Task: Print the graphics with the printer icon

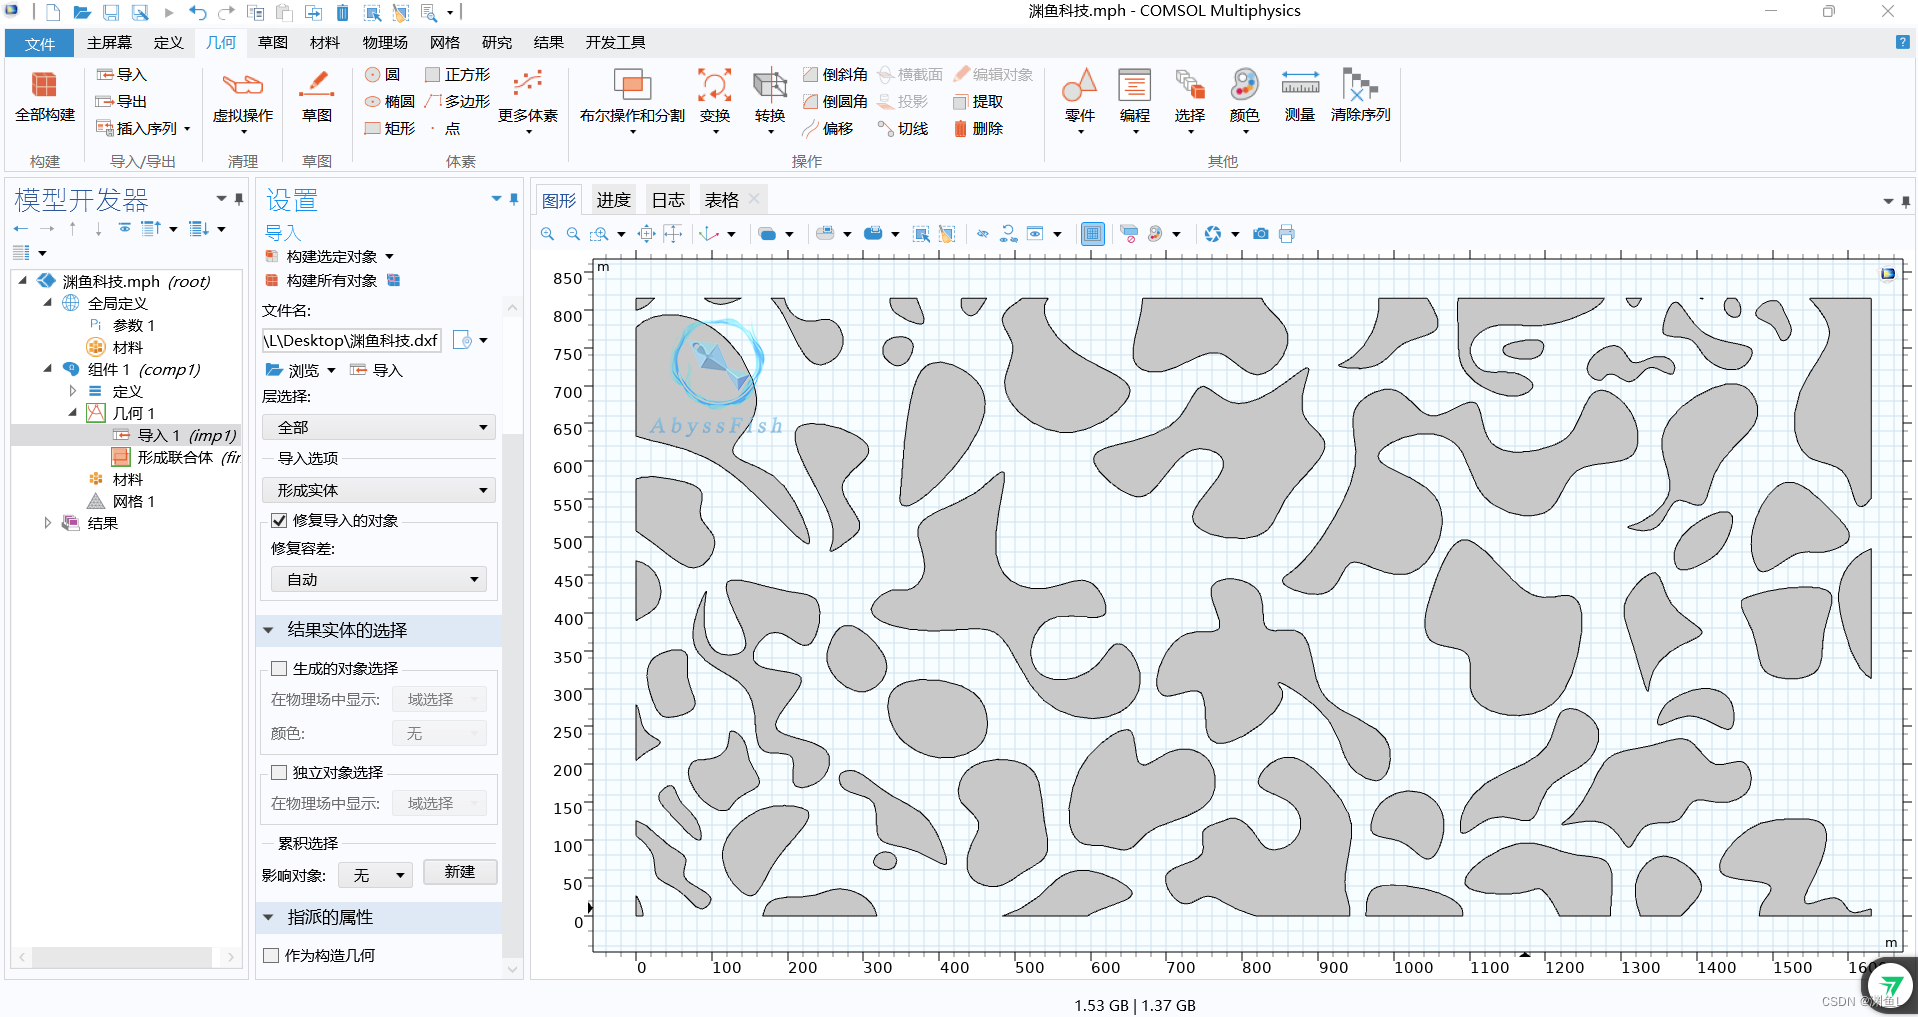Action: click(x=1287, y=234)
